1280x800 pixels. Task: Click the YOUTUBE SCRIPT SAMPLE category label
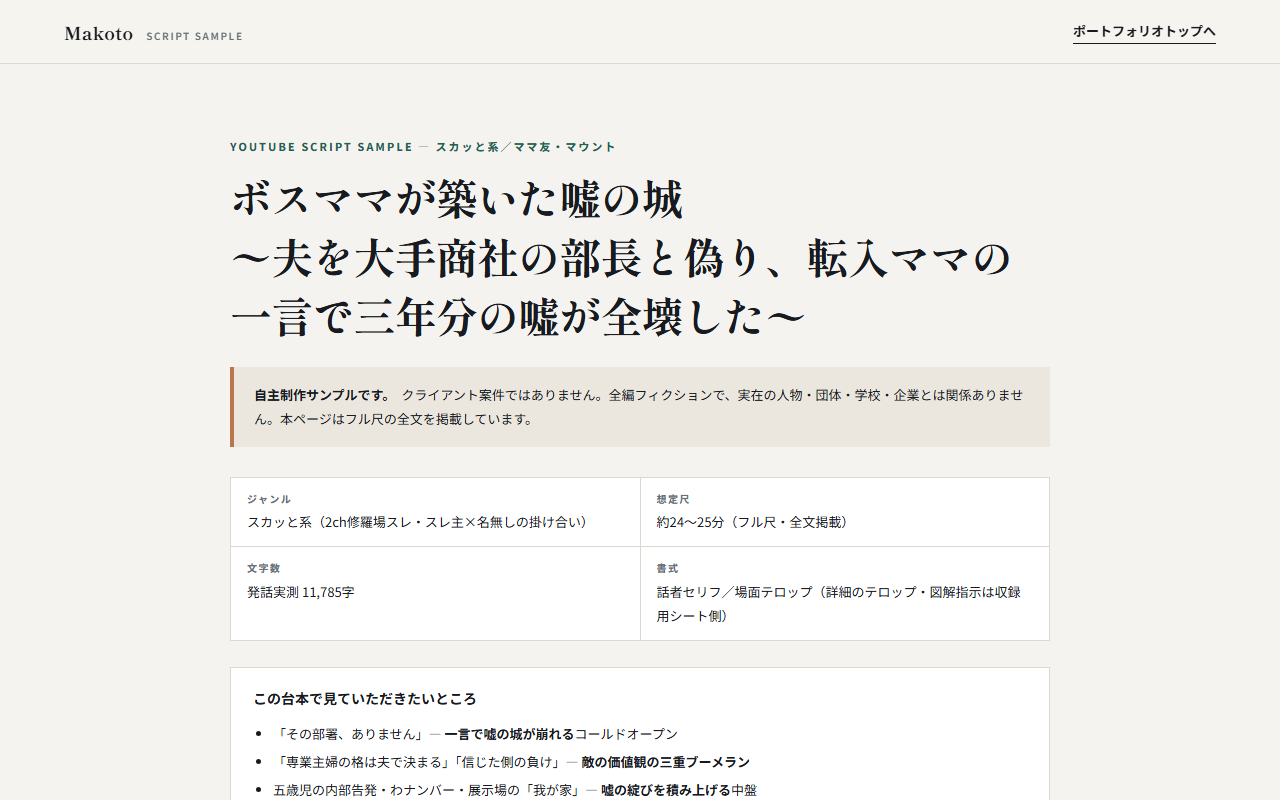321,147
